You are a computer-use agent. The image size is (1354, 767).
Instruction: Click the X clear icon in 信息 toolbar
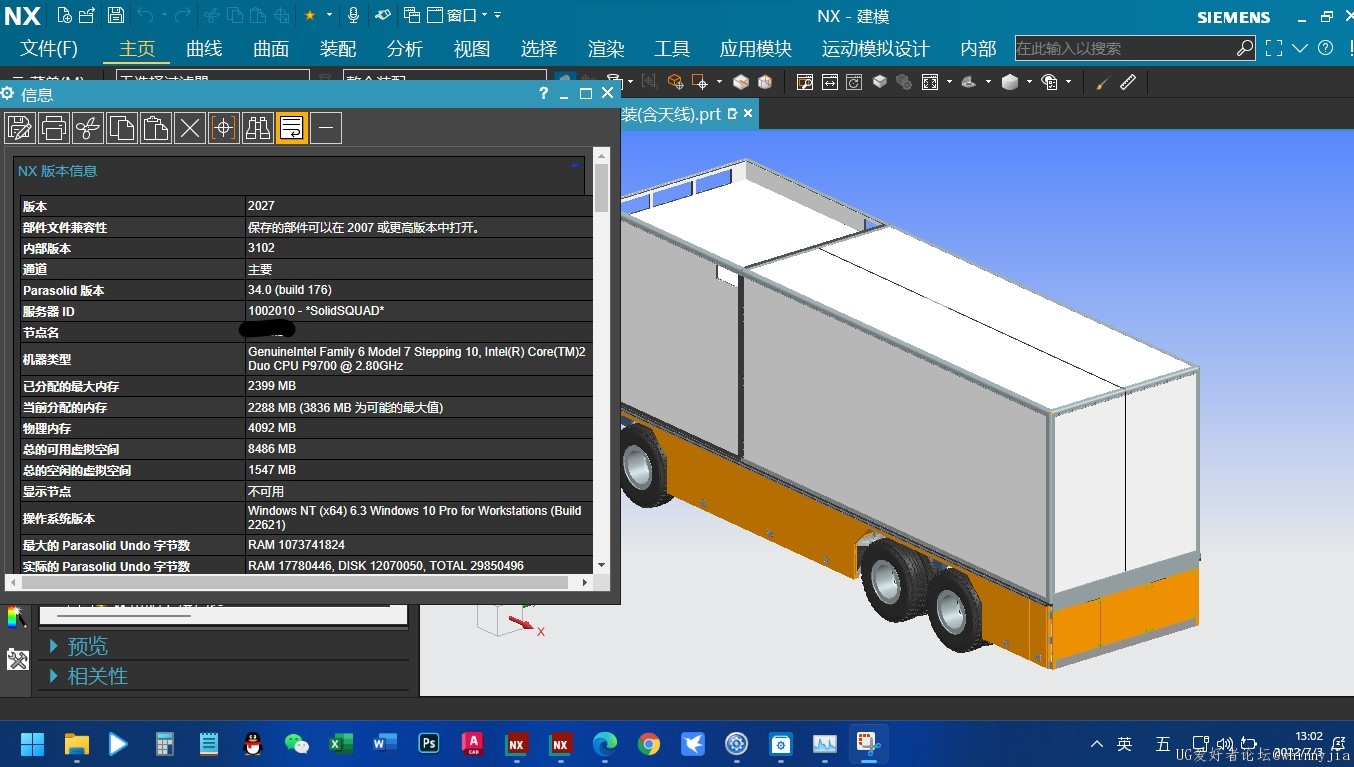[x=190, y=128]
